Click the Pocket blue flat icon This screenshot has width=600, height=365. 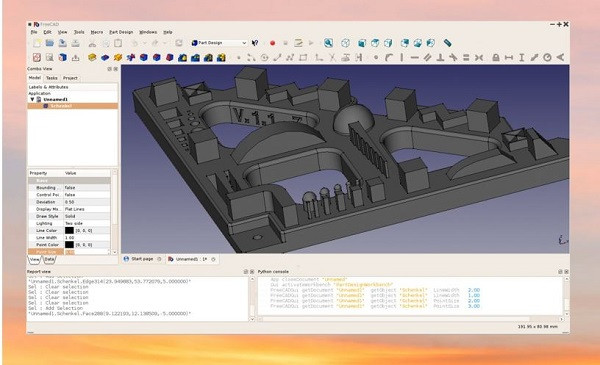tap(105, 57)
